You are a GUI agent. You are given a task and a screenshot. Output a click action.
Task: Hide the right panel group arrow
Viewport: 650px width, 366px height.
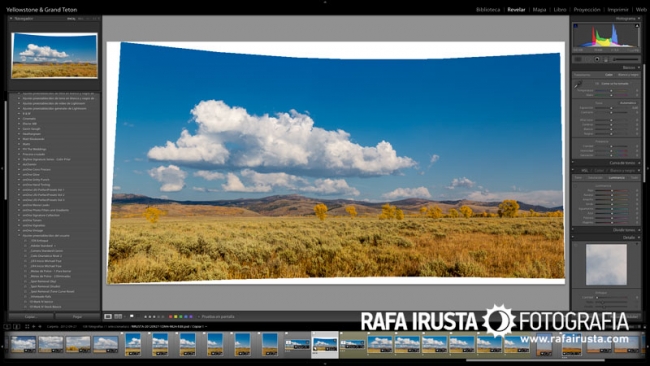point(648,168)
